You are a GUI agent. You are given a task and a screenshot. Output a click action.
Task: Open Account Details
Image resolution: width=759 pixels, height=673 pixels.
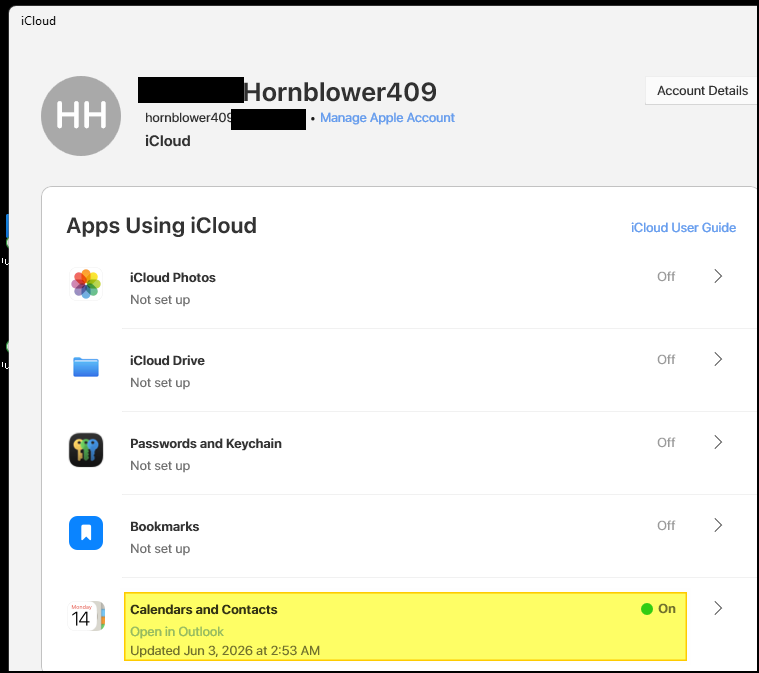(701, 91)
